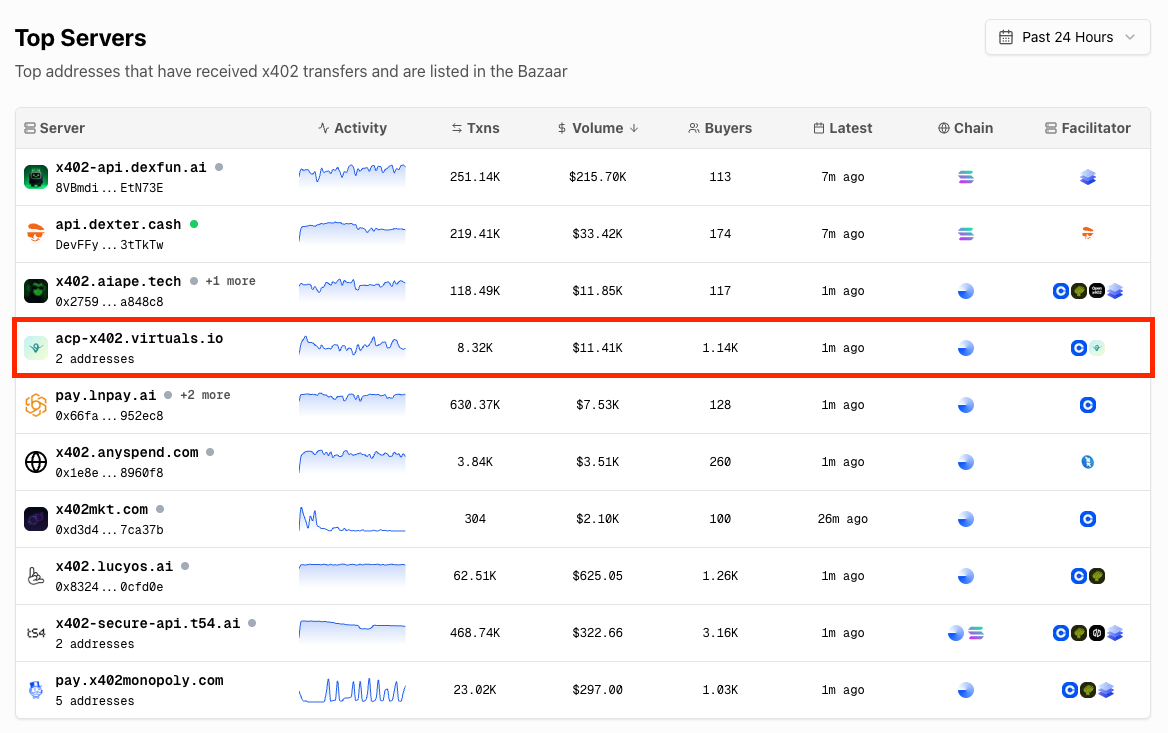1168x733 pixels.
Task: Open the pay.x402monopoly.com server link
Action: (x=139, y=680)
